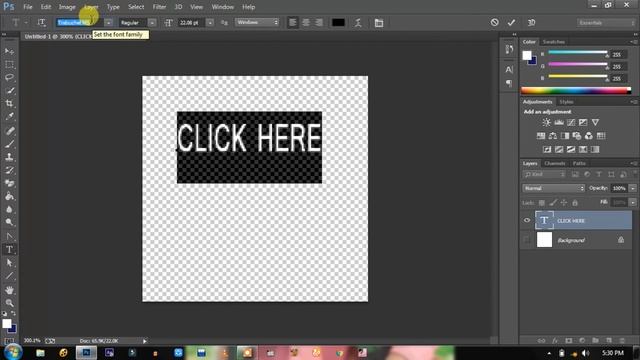The image size is (640, 360).
Task: Right align the text
Action: coord(319,23)
